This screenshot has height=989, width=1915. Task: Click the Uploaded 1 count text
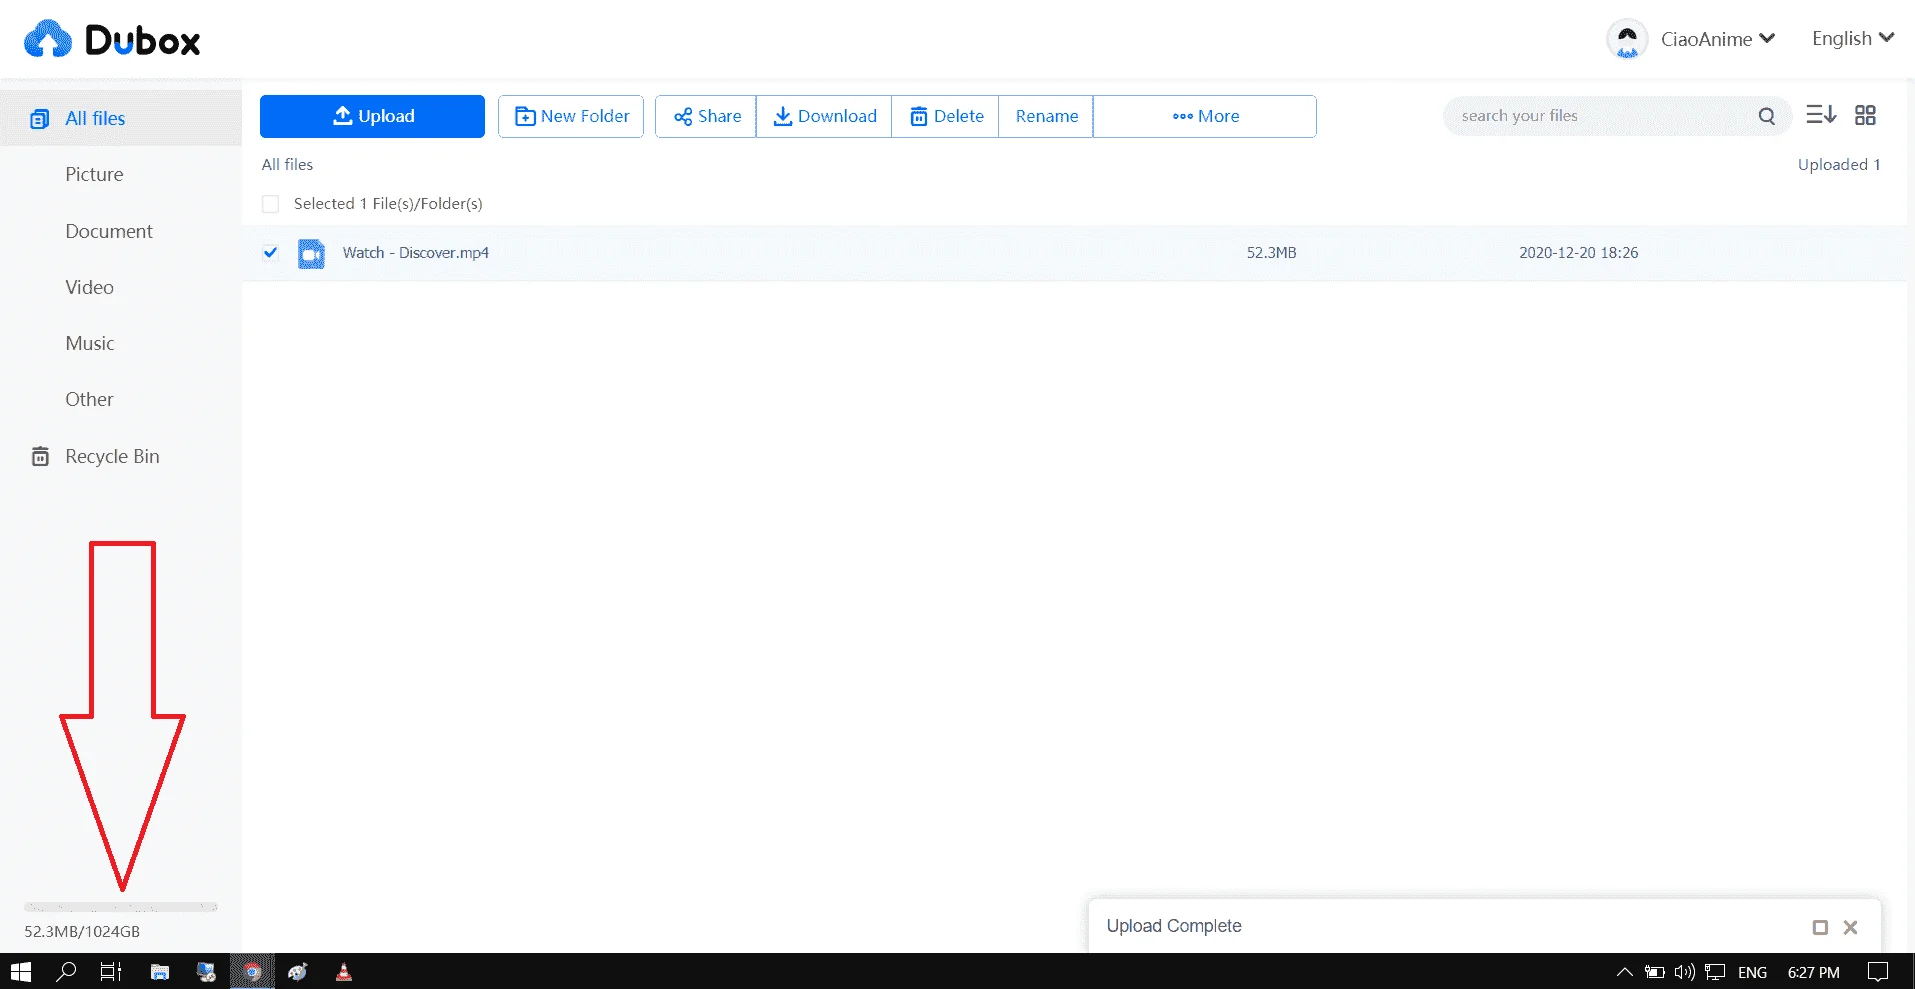[x=1839, y=164]
